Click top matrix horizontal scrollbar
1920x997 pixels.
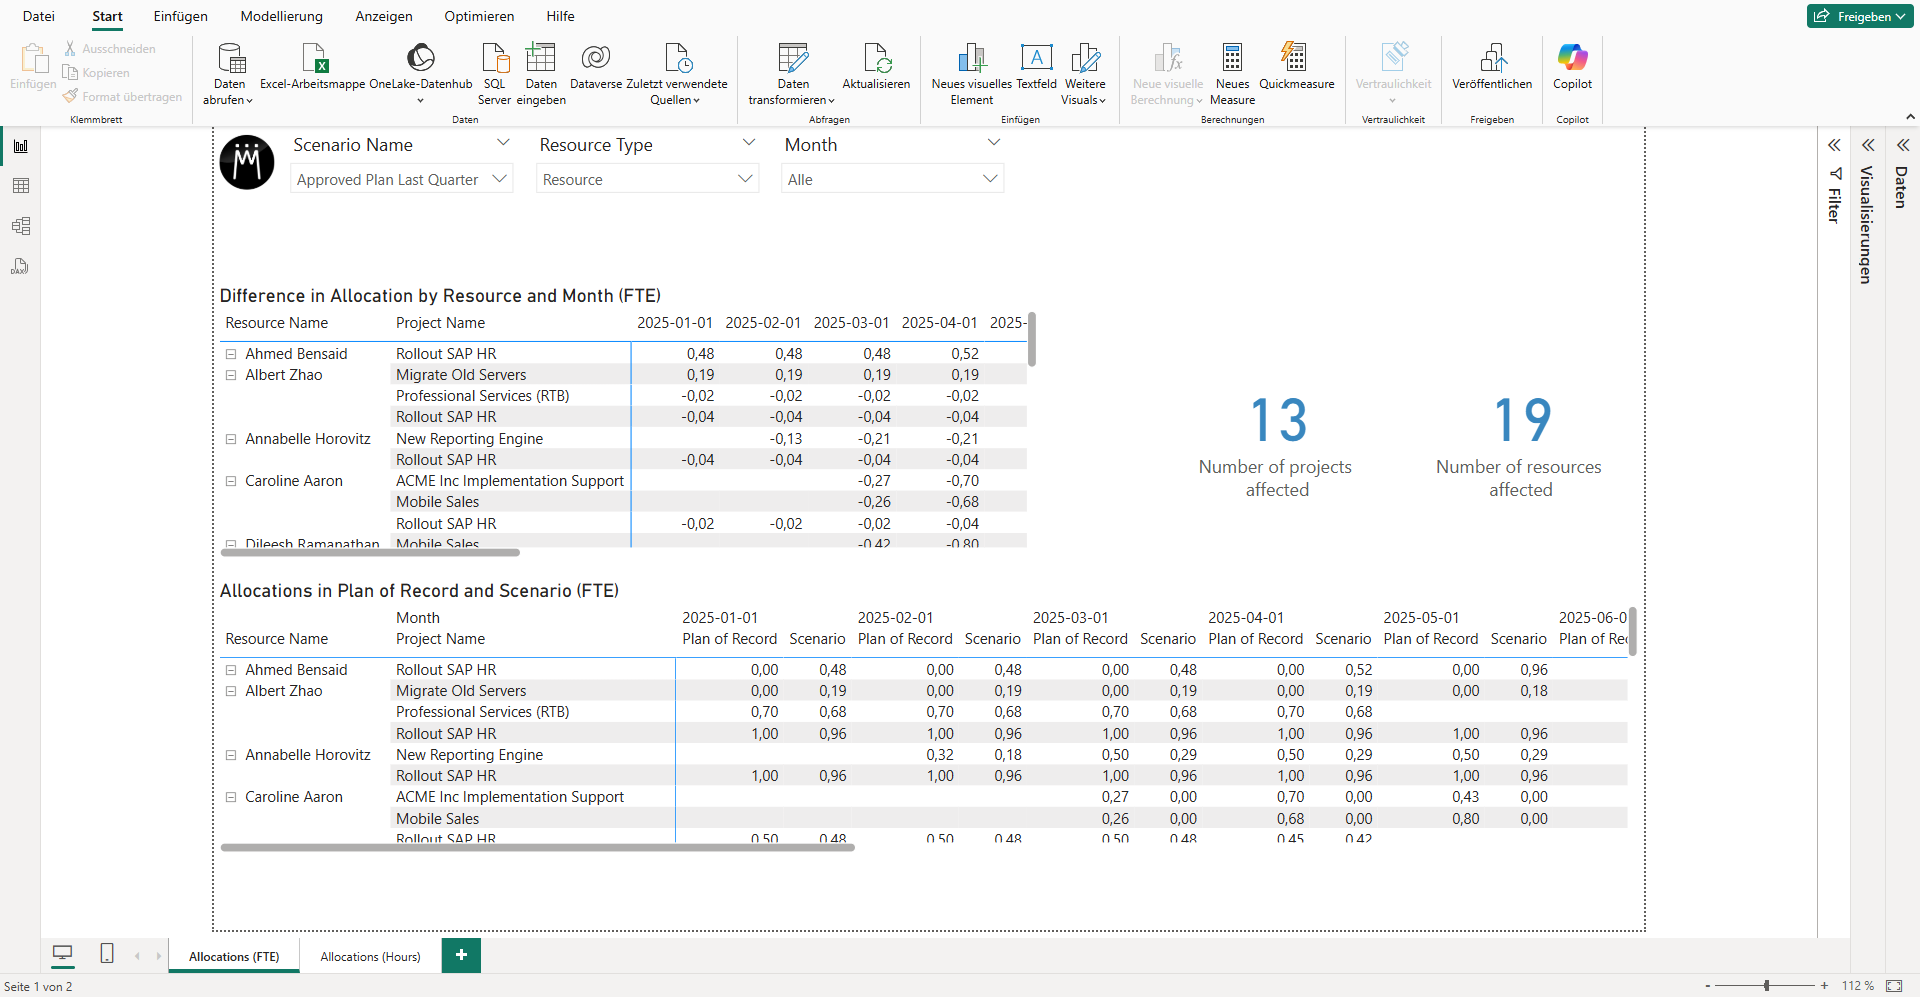370,552
